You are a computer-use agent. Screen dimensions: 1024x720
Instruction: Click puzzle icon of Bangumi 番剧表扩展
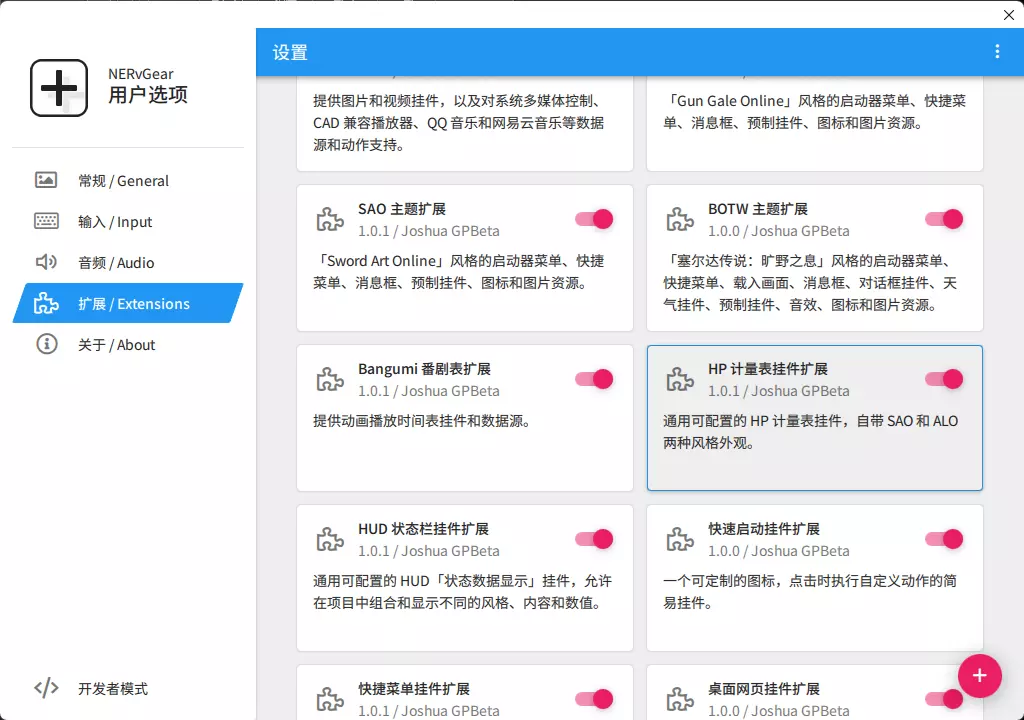tap(330, 380)
